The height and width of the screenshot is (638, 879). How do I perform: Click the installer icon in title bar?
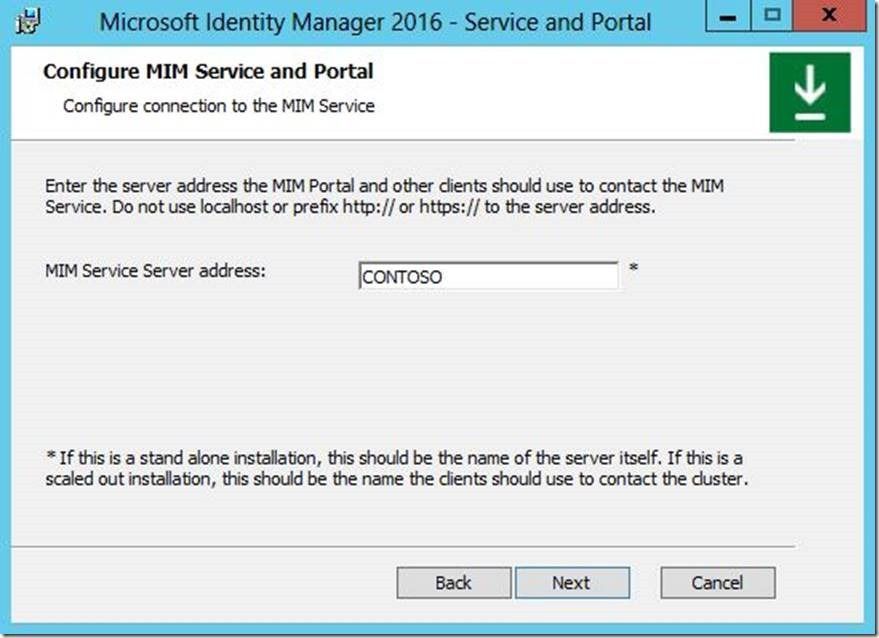[x=28, y=21]
